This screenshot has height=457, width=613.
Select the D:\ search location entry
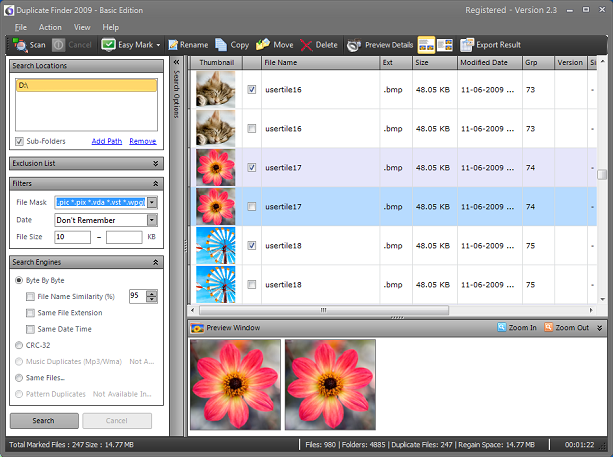86,85
